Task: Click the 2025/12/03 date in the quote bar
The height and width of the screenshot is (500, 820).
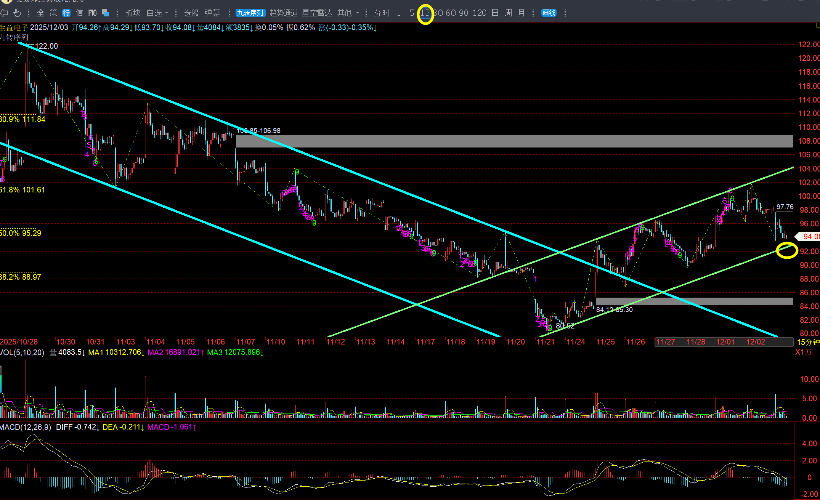Action: pyautogui.click(x=51, y=27)
